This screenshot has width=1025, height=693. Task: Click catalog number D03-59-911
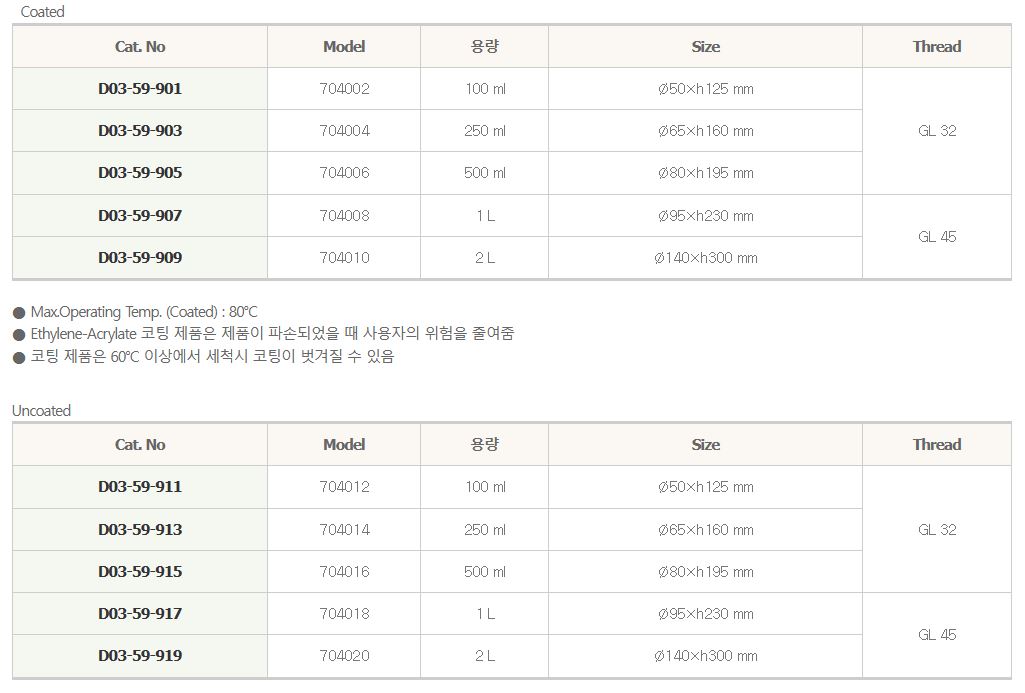click(x=140, y=487)
